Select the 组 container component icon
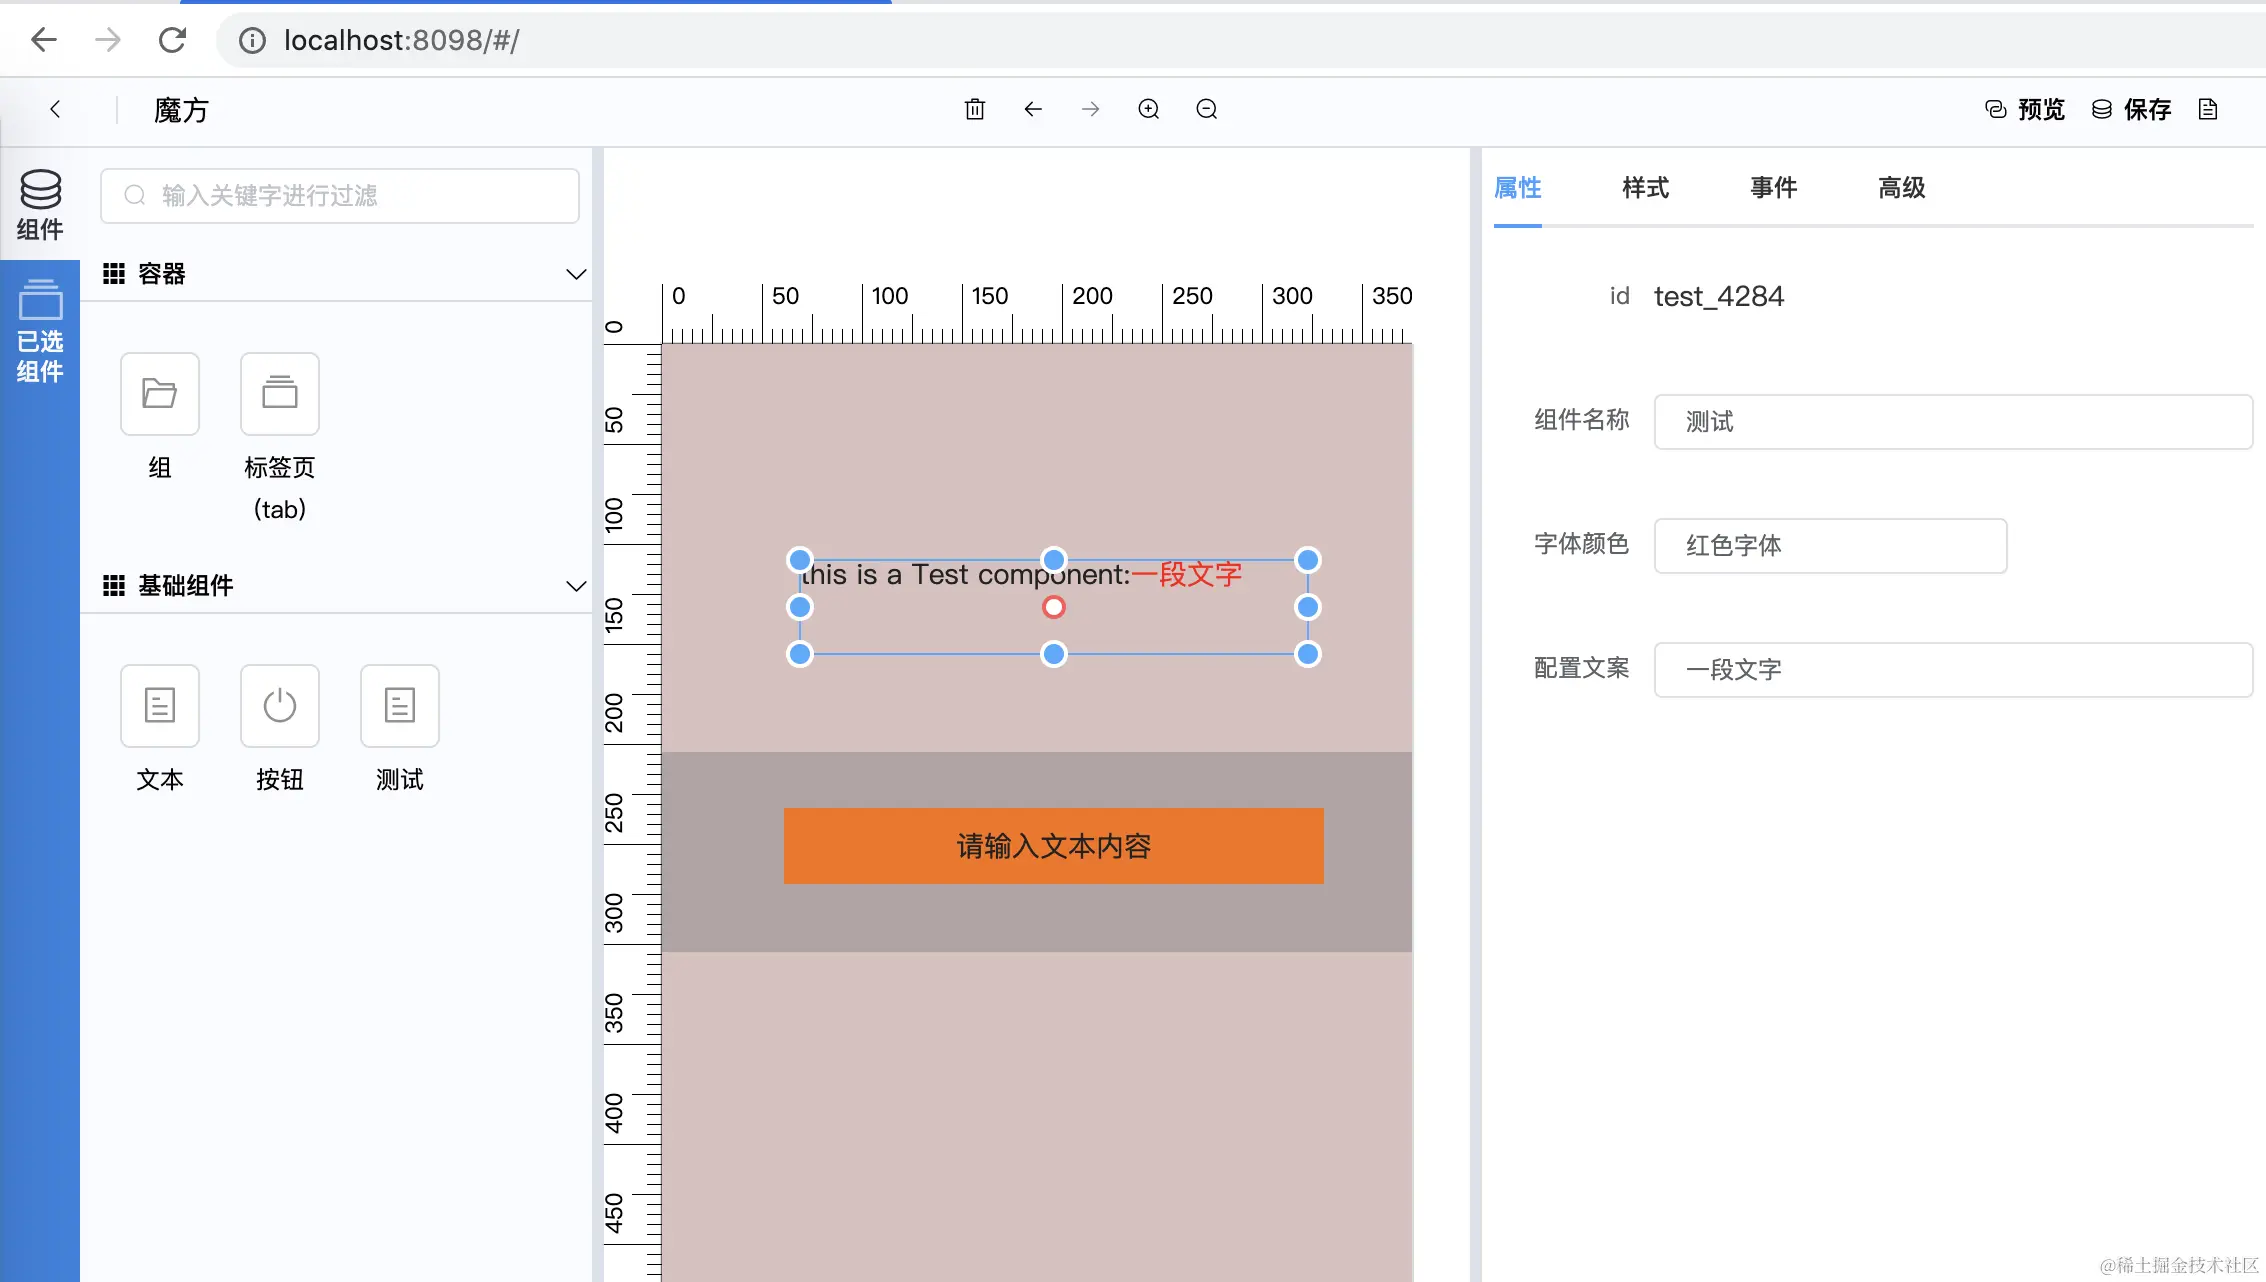2266x1282 pixels. [159, 394]
